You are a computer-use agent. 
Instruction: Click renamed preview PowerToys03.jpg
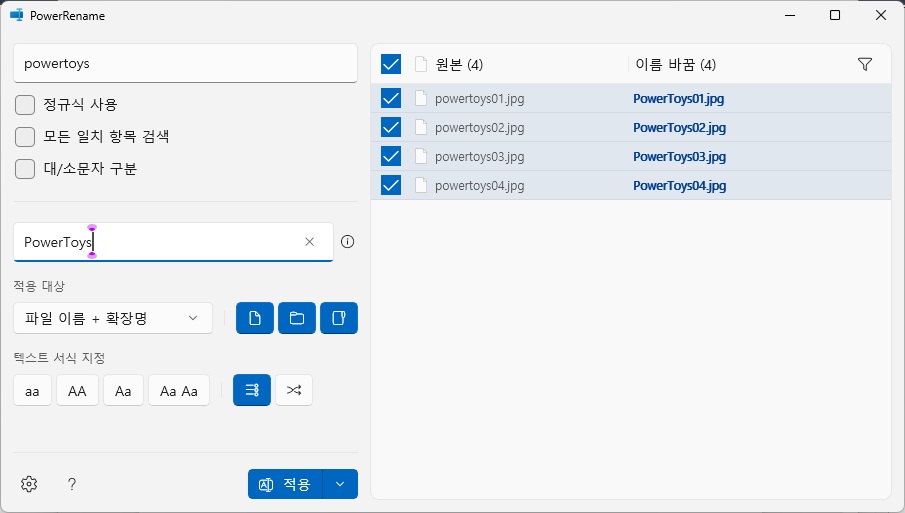pyautogui.click(x=679, y=156)
